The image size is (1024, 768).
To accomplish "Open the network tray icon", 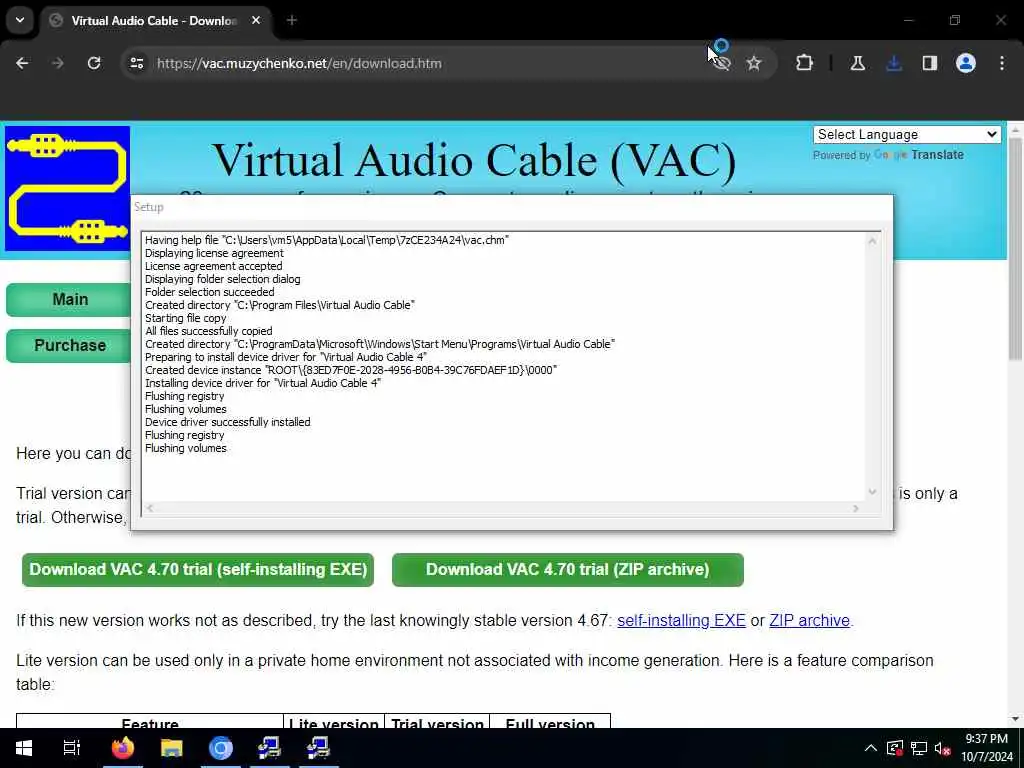I will point(919,748).
